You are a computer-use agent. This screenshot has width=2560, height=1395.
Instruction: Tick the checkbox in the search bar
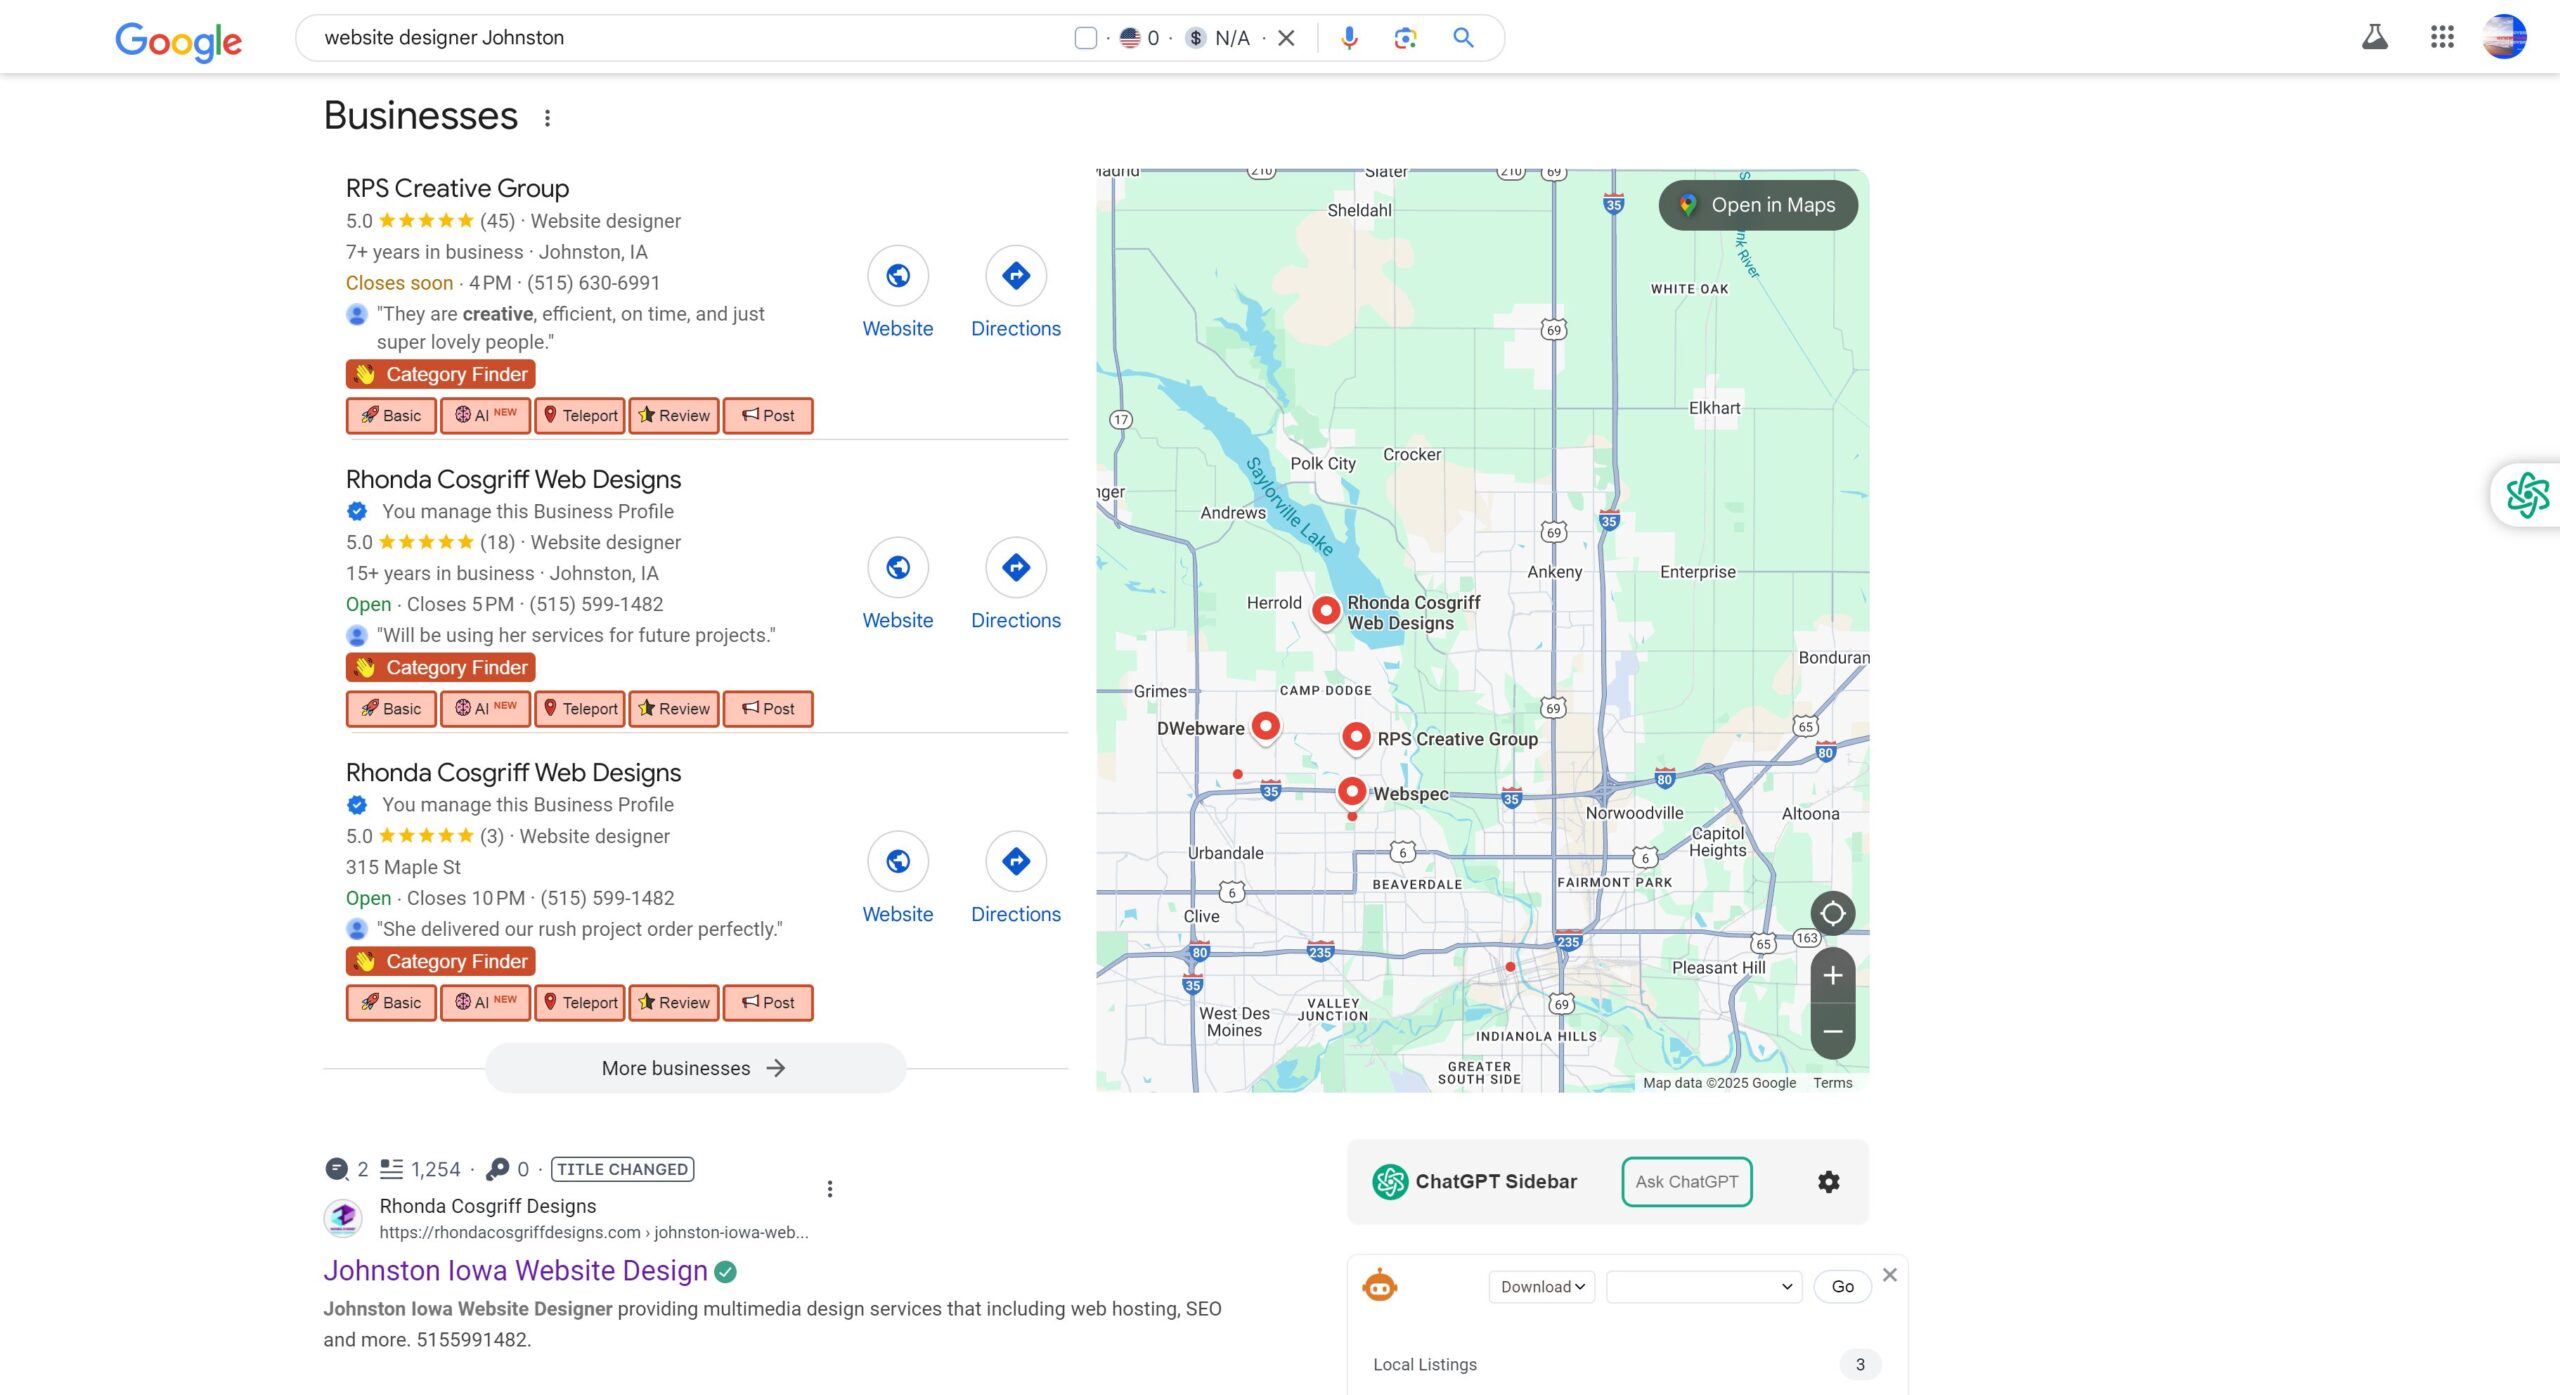[x=1086, y=38]
